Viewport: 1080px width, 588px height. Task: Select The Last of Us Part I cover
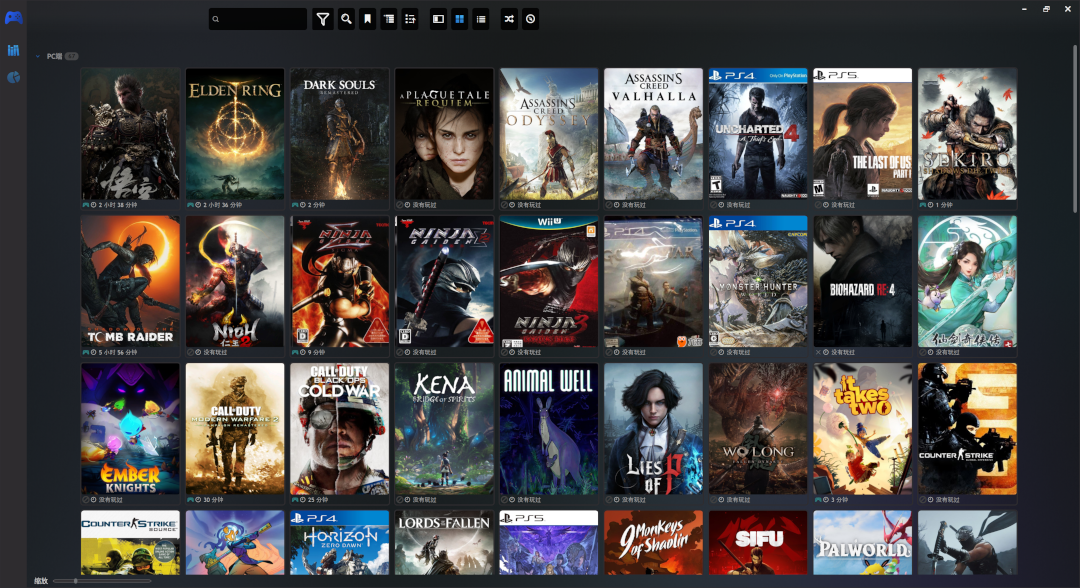[x=863, y=134]
